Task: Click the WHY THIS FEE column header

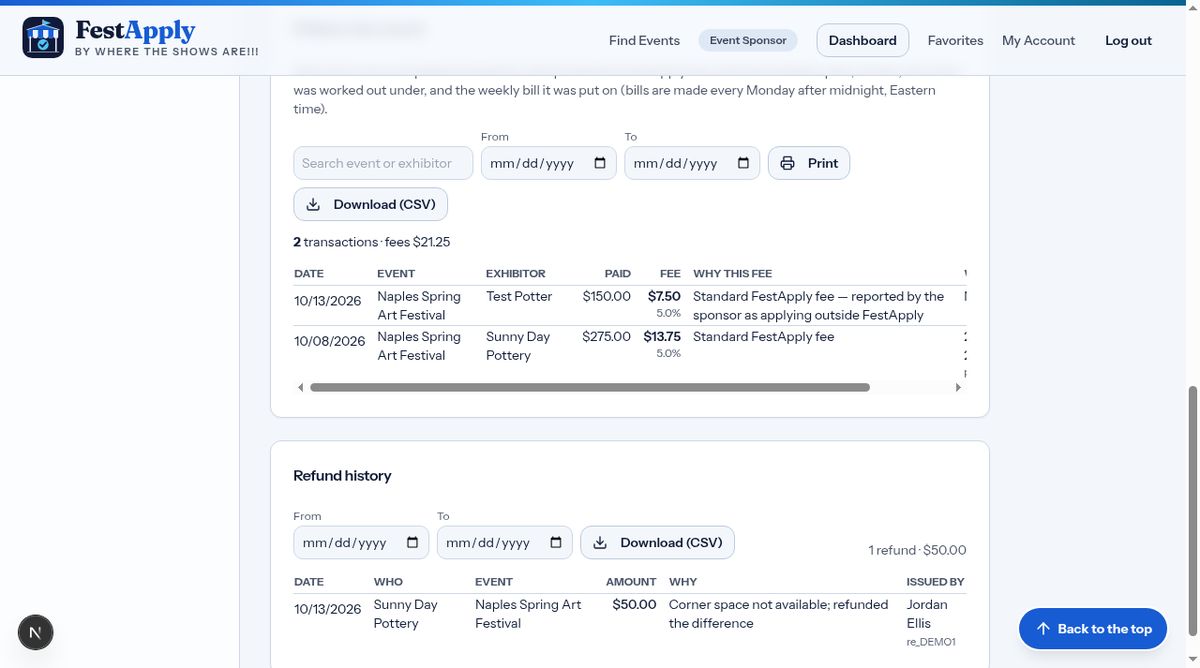Action: click(x=733, y=273)
